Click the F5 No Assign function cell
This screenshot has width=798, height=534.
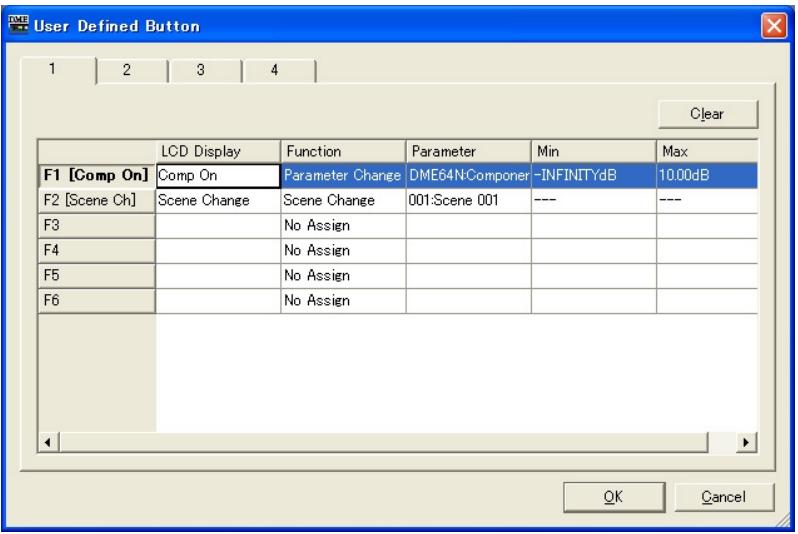(344, 275)
